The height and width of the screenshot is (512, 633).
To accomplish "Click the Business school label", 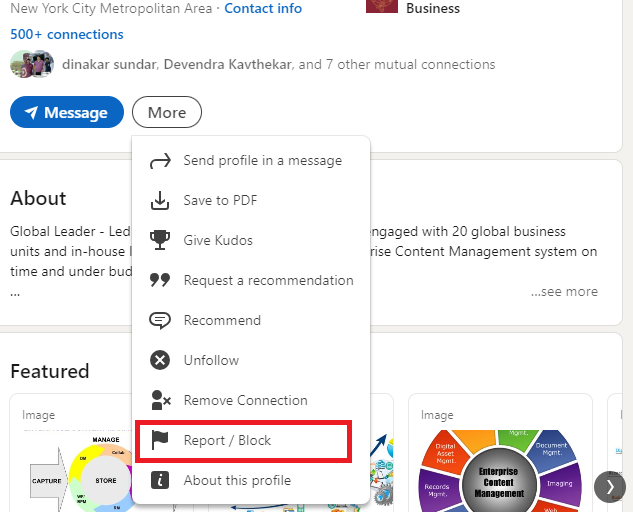I will (x=433, y=8).
